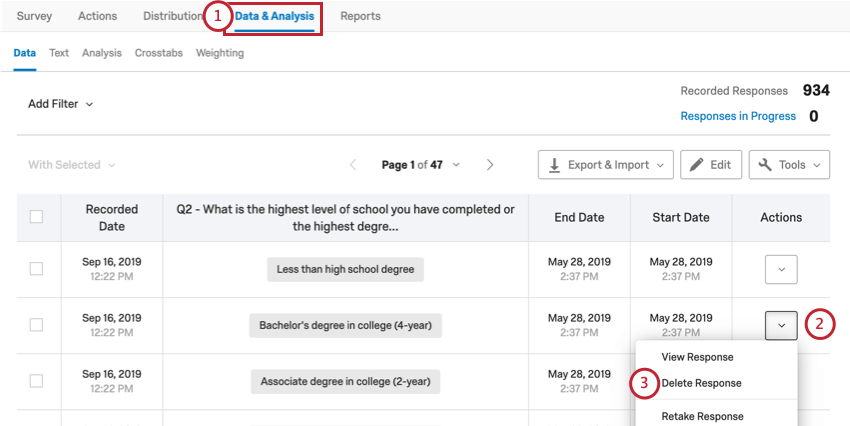Check the Associate degree response row
The image size is (850, 426).
point(36,382)
